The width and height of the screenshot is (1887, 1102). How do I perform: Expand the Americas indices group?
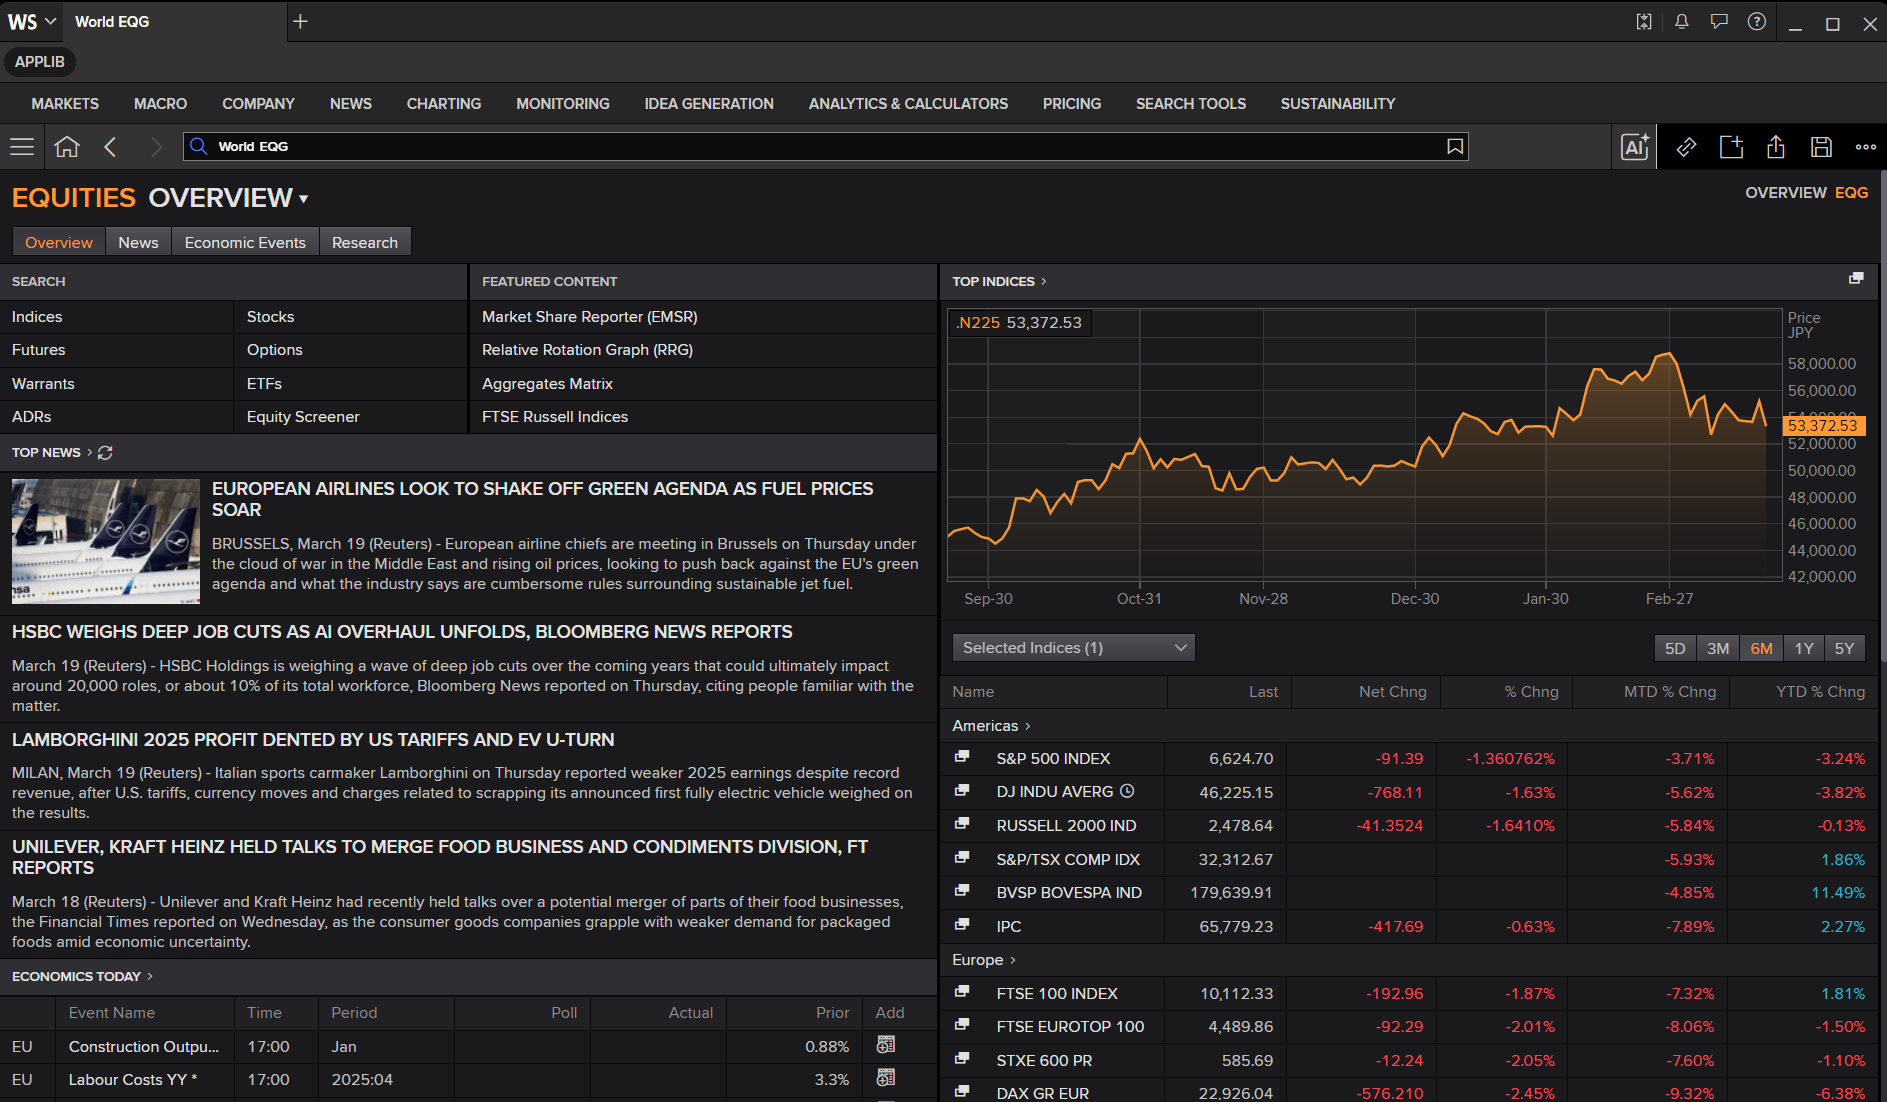[991, 725]
